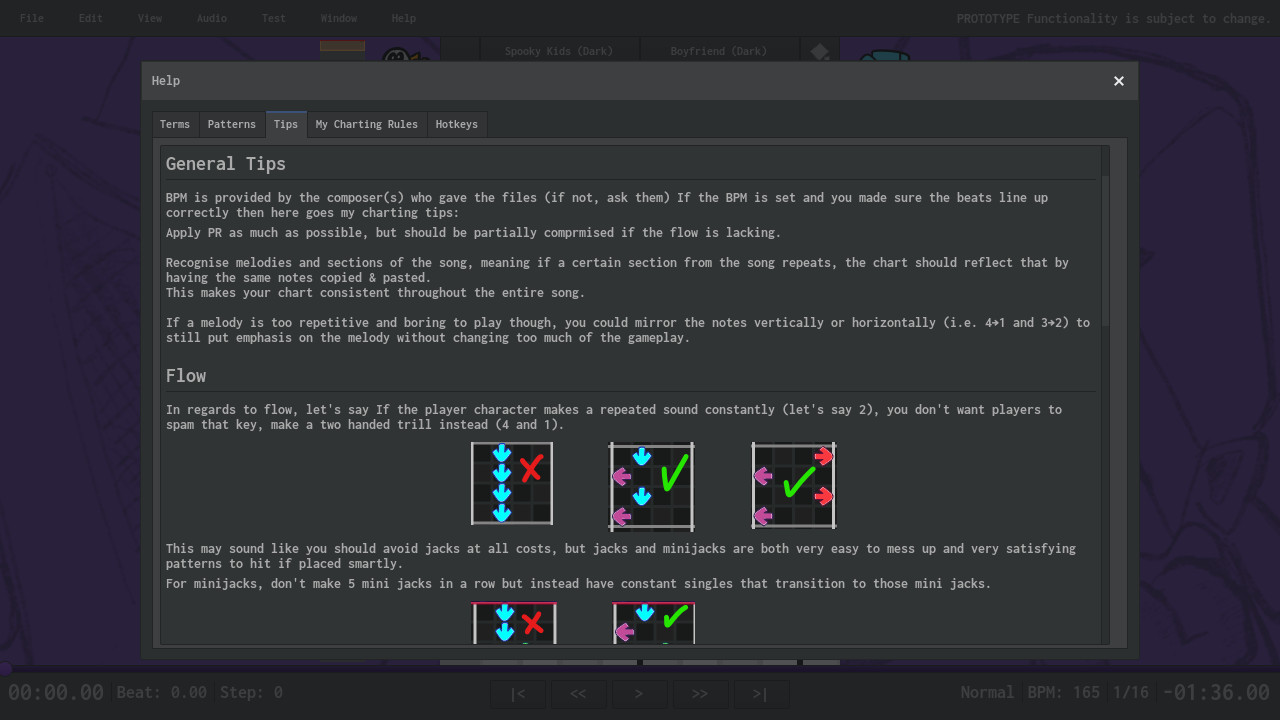Click the incorrect jack pattern image with red X
1280x720 pixels.
pos(512,484)
